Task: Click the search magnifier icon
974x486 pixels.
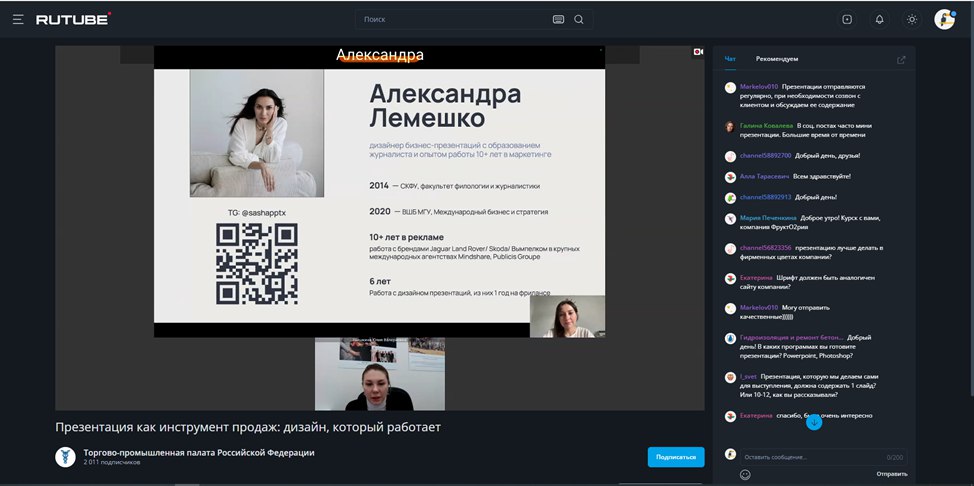Action: tap(579, 19)
